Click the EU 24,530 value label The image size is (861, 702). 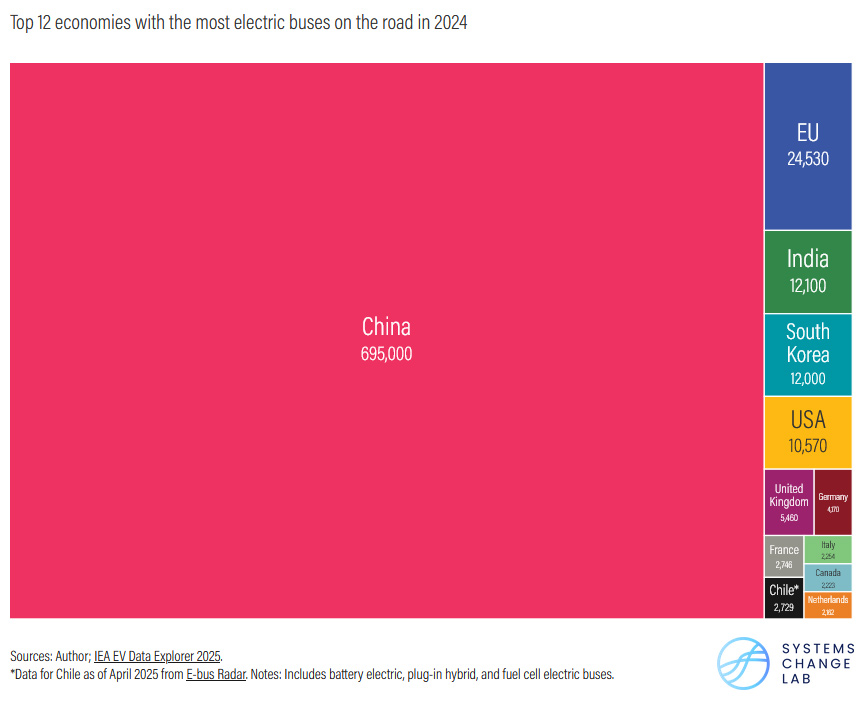coord(807,159)
